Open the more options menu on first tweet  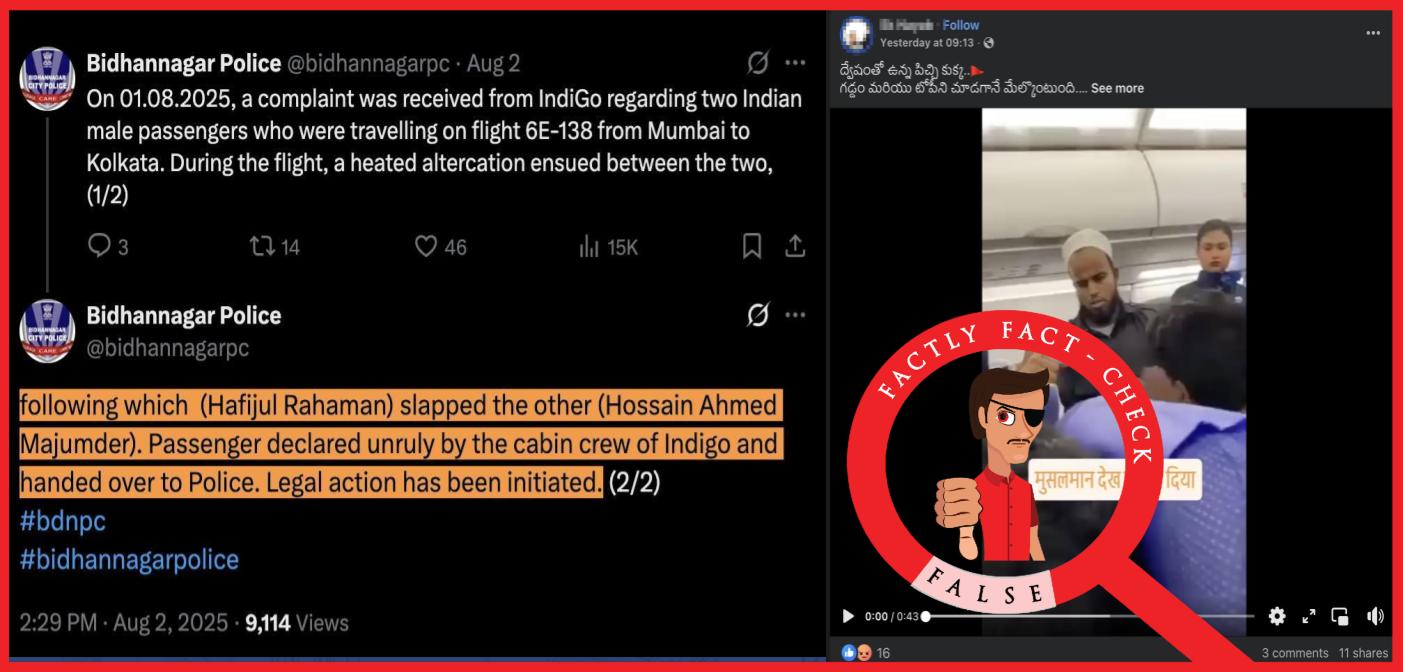(795, 63)
